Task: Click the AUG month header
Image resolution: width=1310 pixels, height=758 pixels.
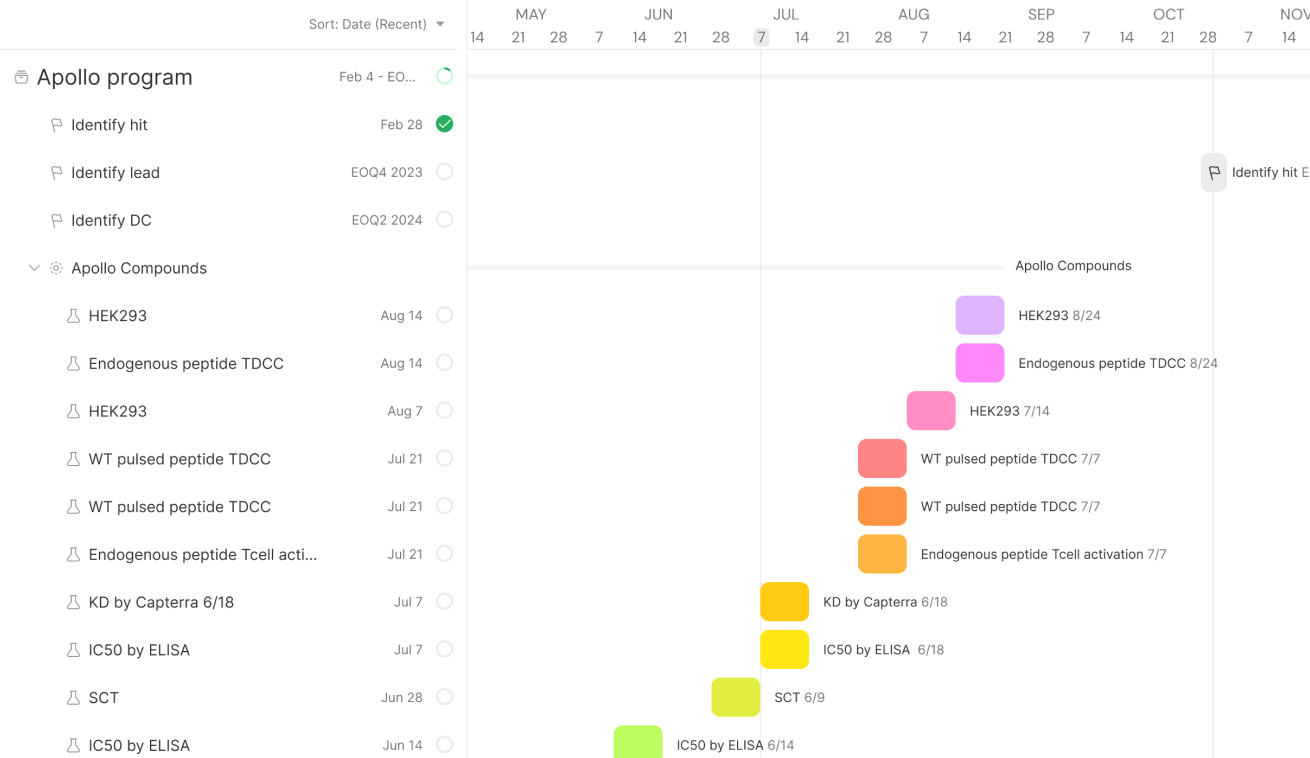Action: [x=913, y=15]
